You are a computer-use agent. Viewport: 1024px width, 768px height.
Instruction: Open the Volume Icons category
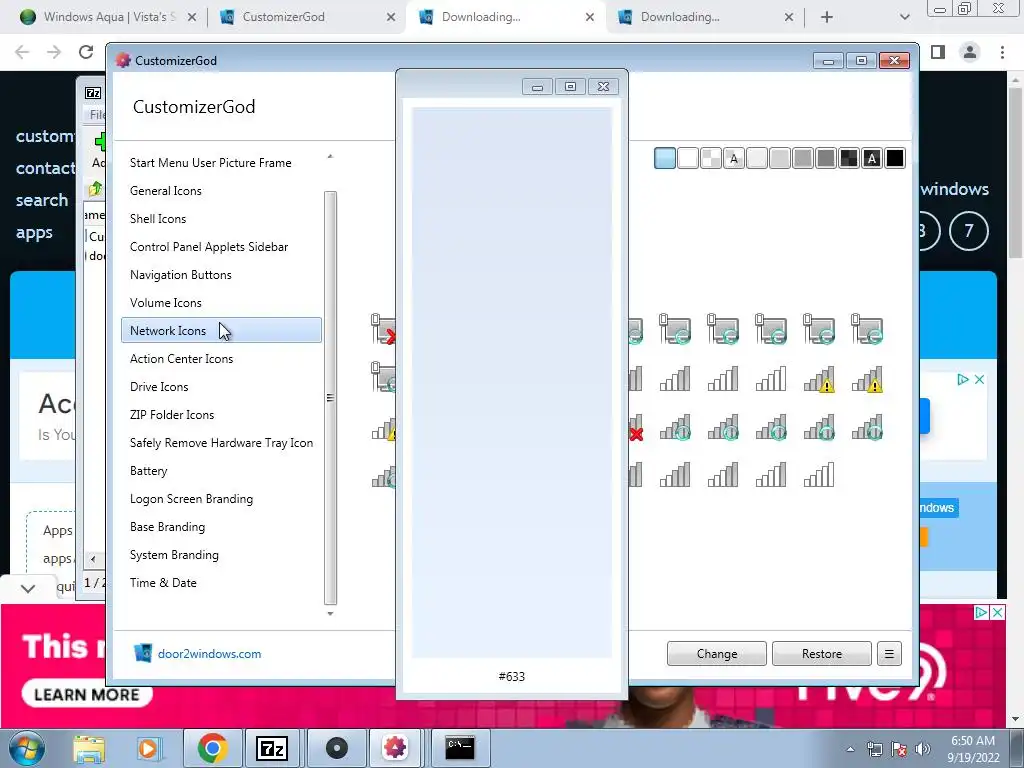point(221,303)
